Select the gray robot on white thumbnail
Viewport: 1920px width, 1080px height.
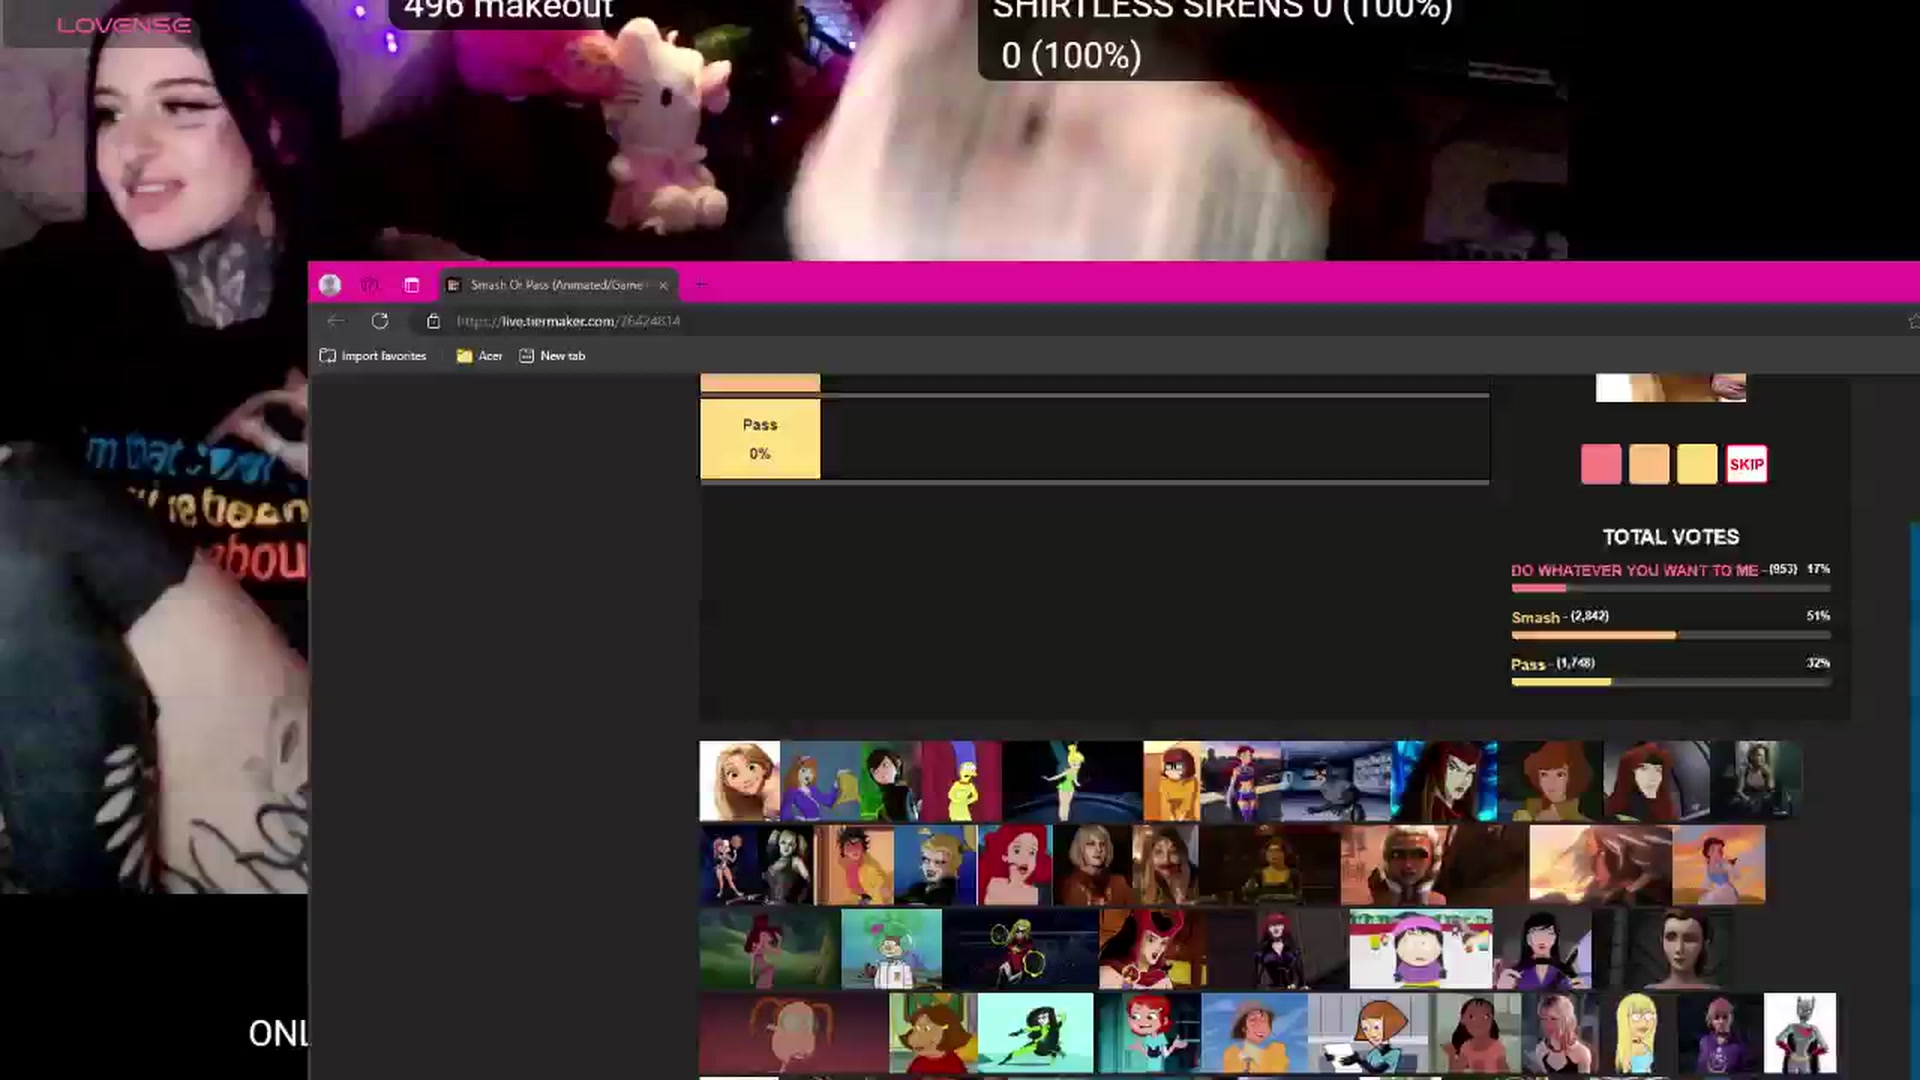(x=1800, y=1033)
